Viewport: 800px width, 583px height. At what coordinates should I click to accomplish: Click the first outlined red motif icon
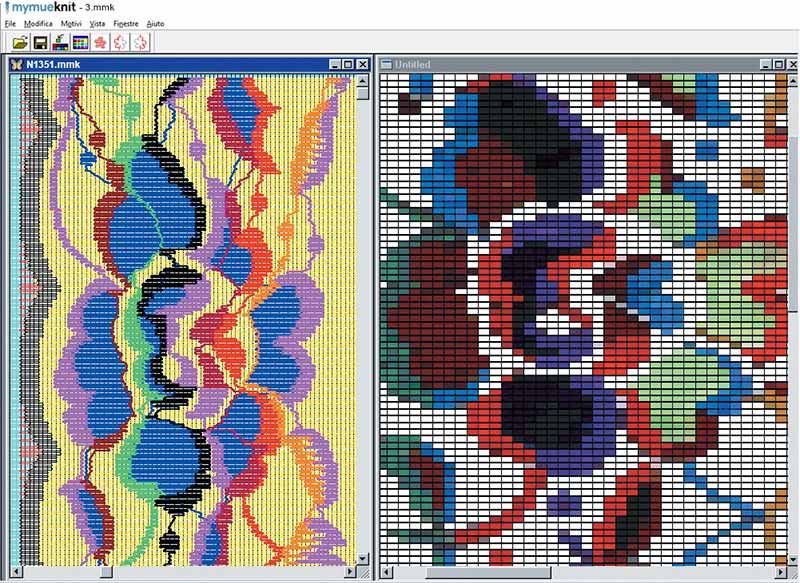coord(121,42)
